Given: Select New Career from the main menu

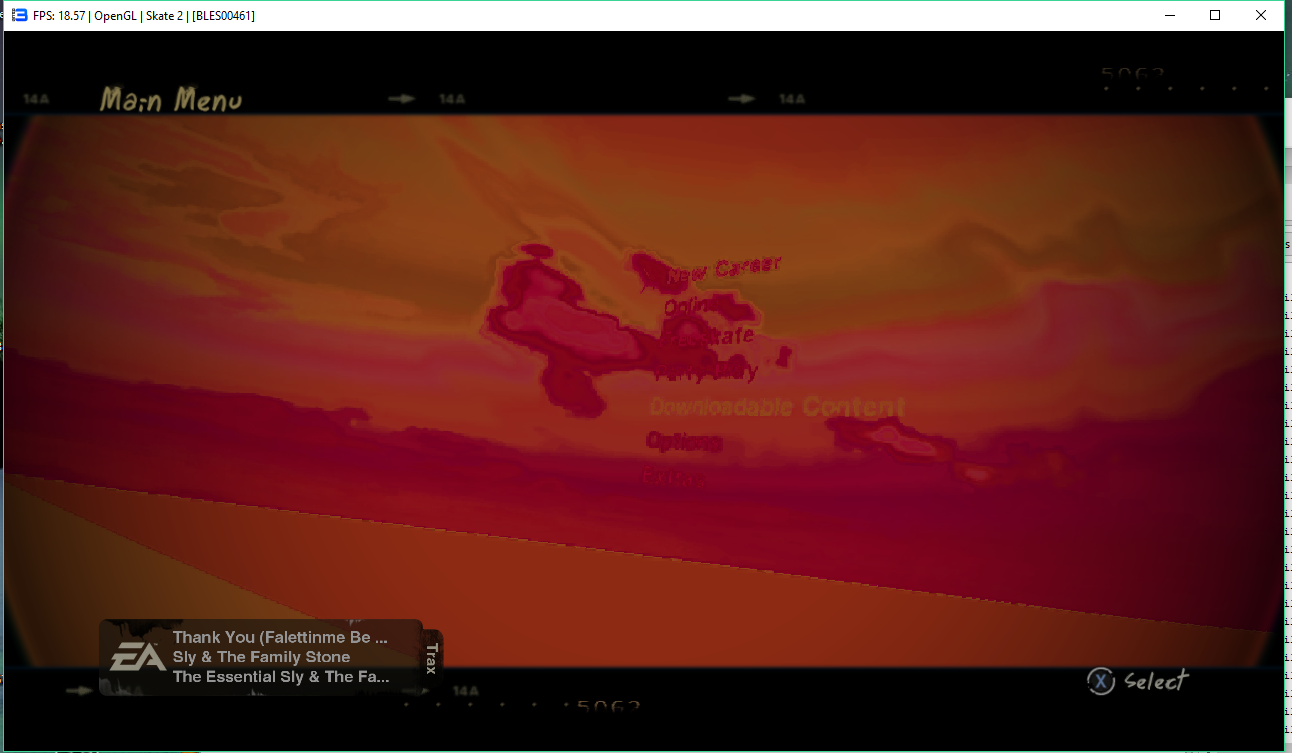Looking at the screenshot, I should coord(723,270).
